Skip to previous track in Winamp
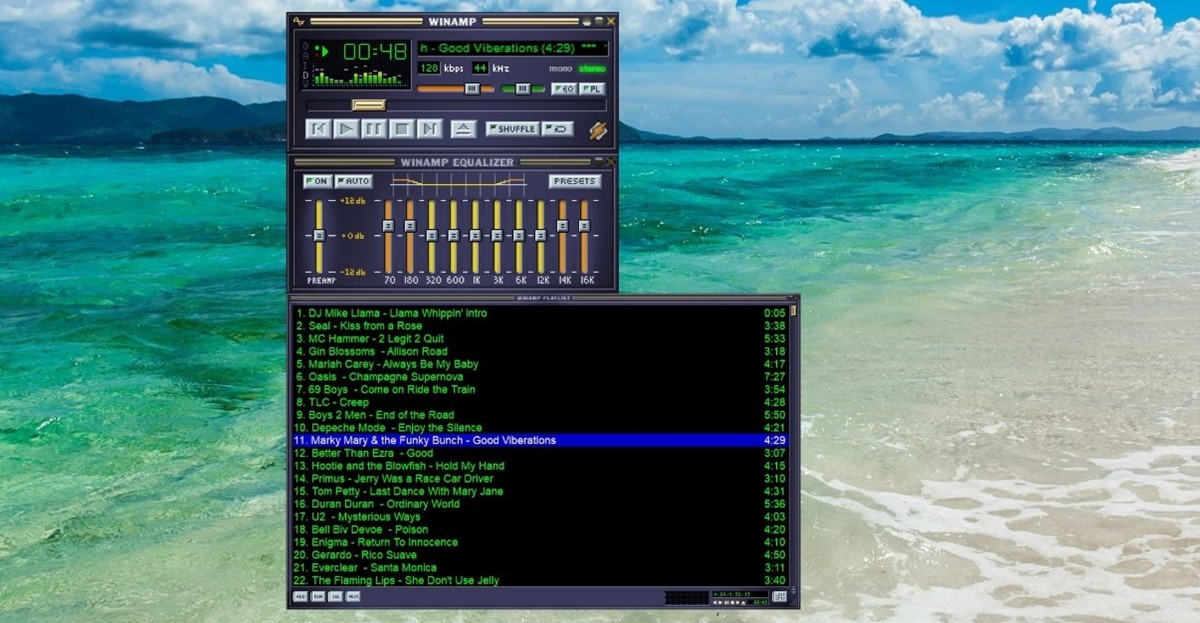This screenshot has width=1200, height=623. [318, 128]
